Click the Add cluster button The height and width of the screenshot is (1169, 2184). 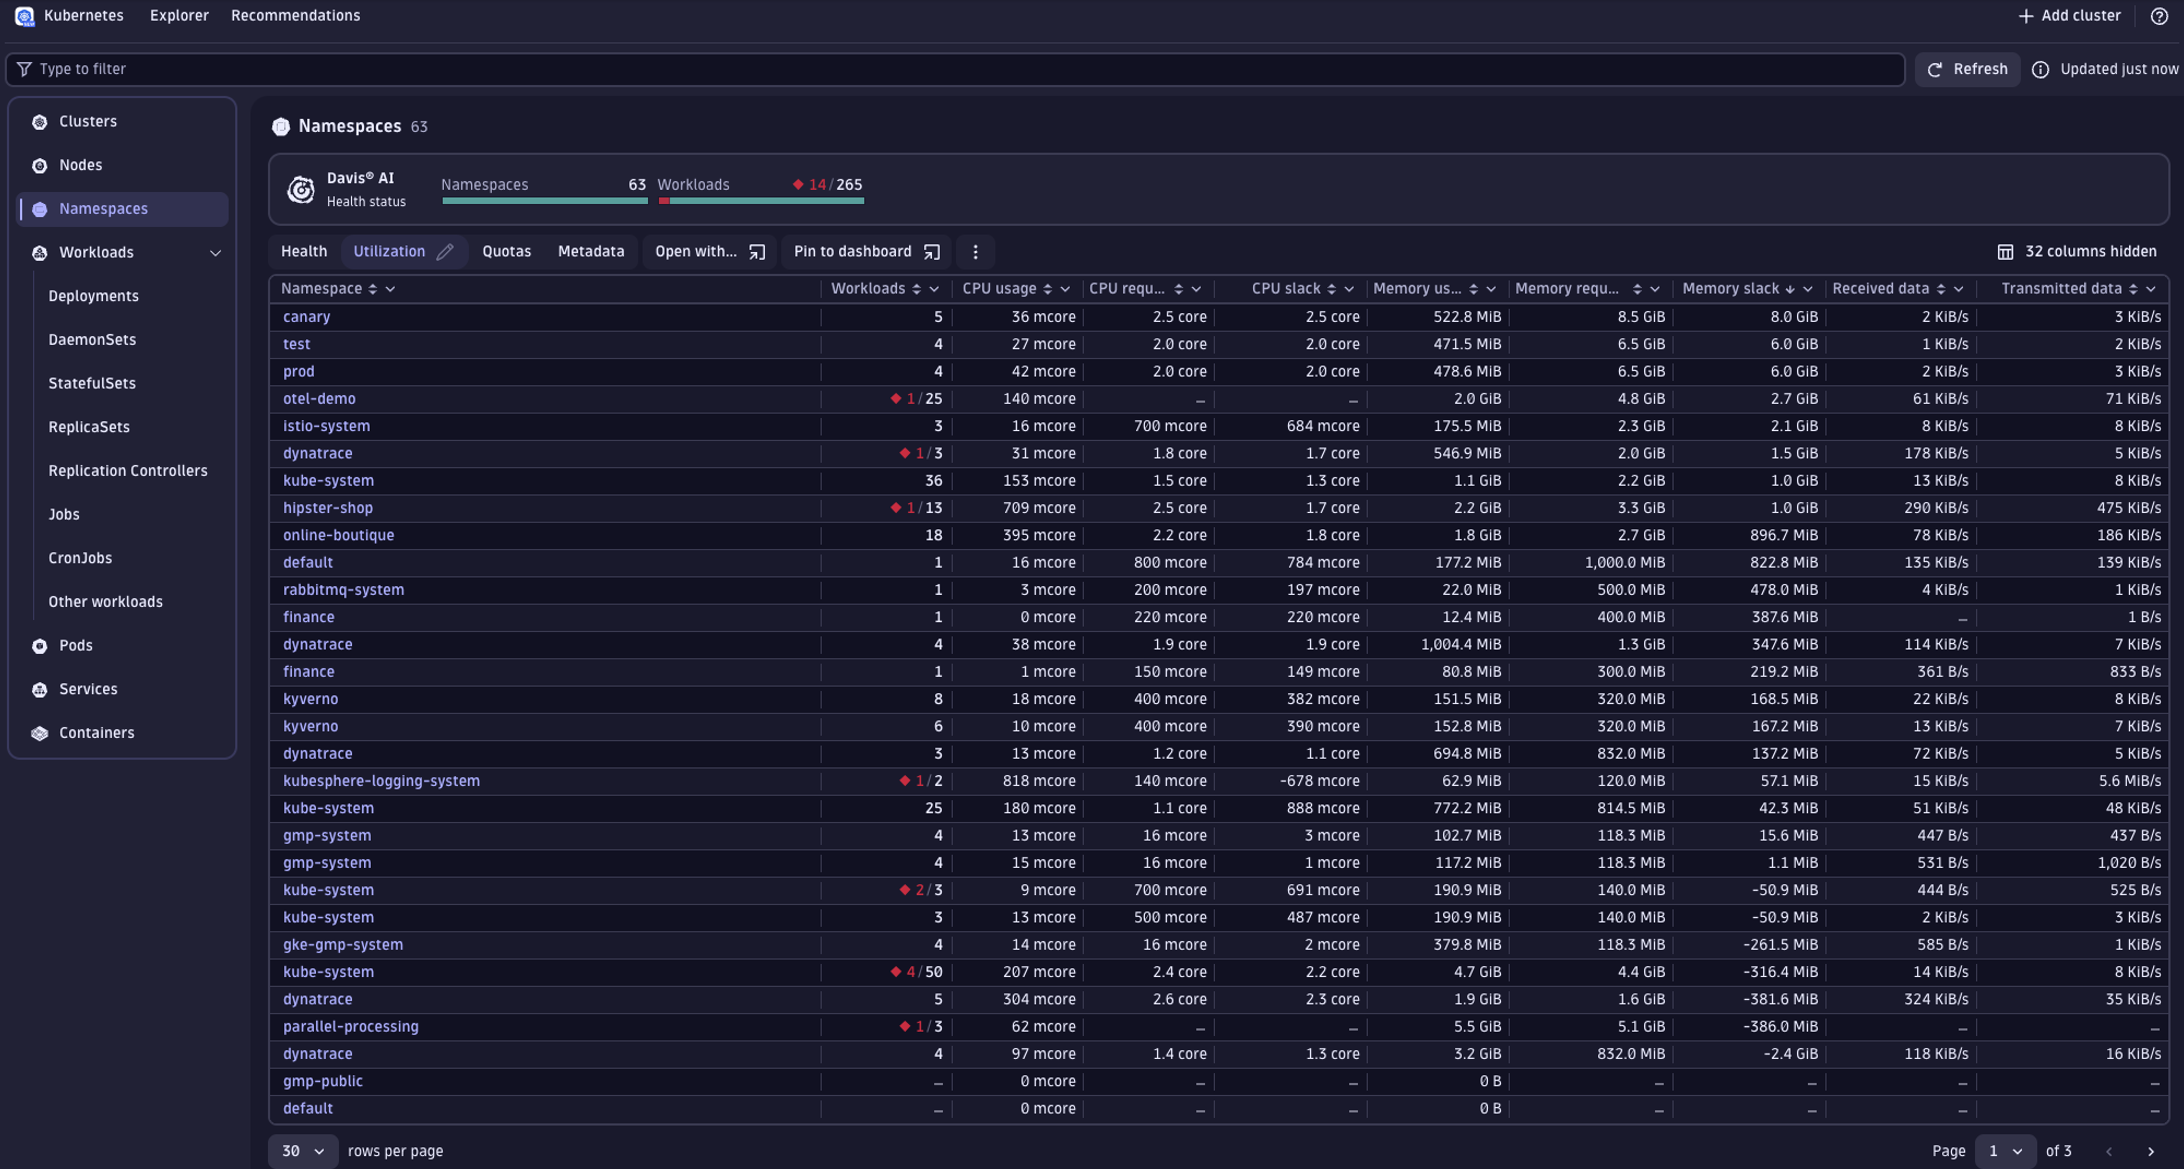[x=2066, y=15]
